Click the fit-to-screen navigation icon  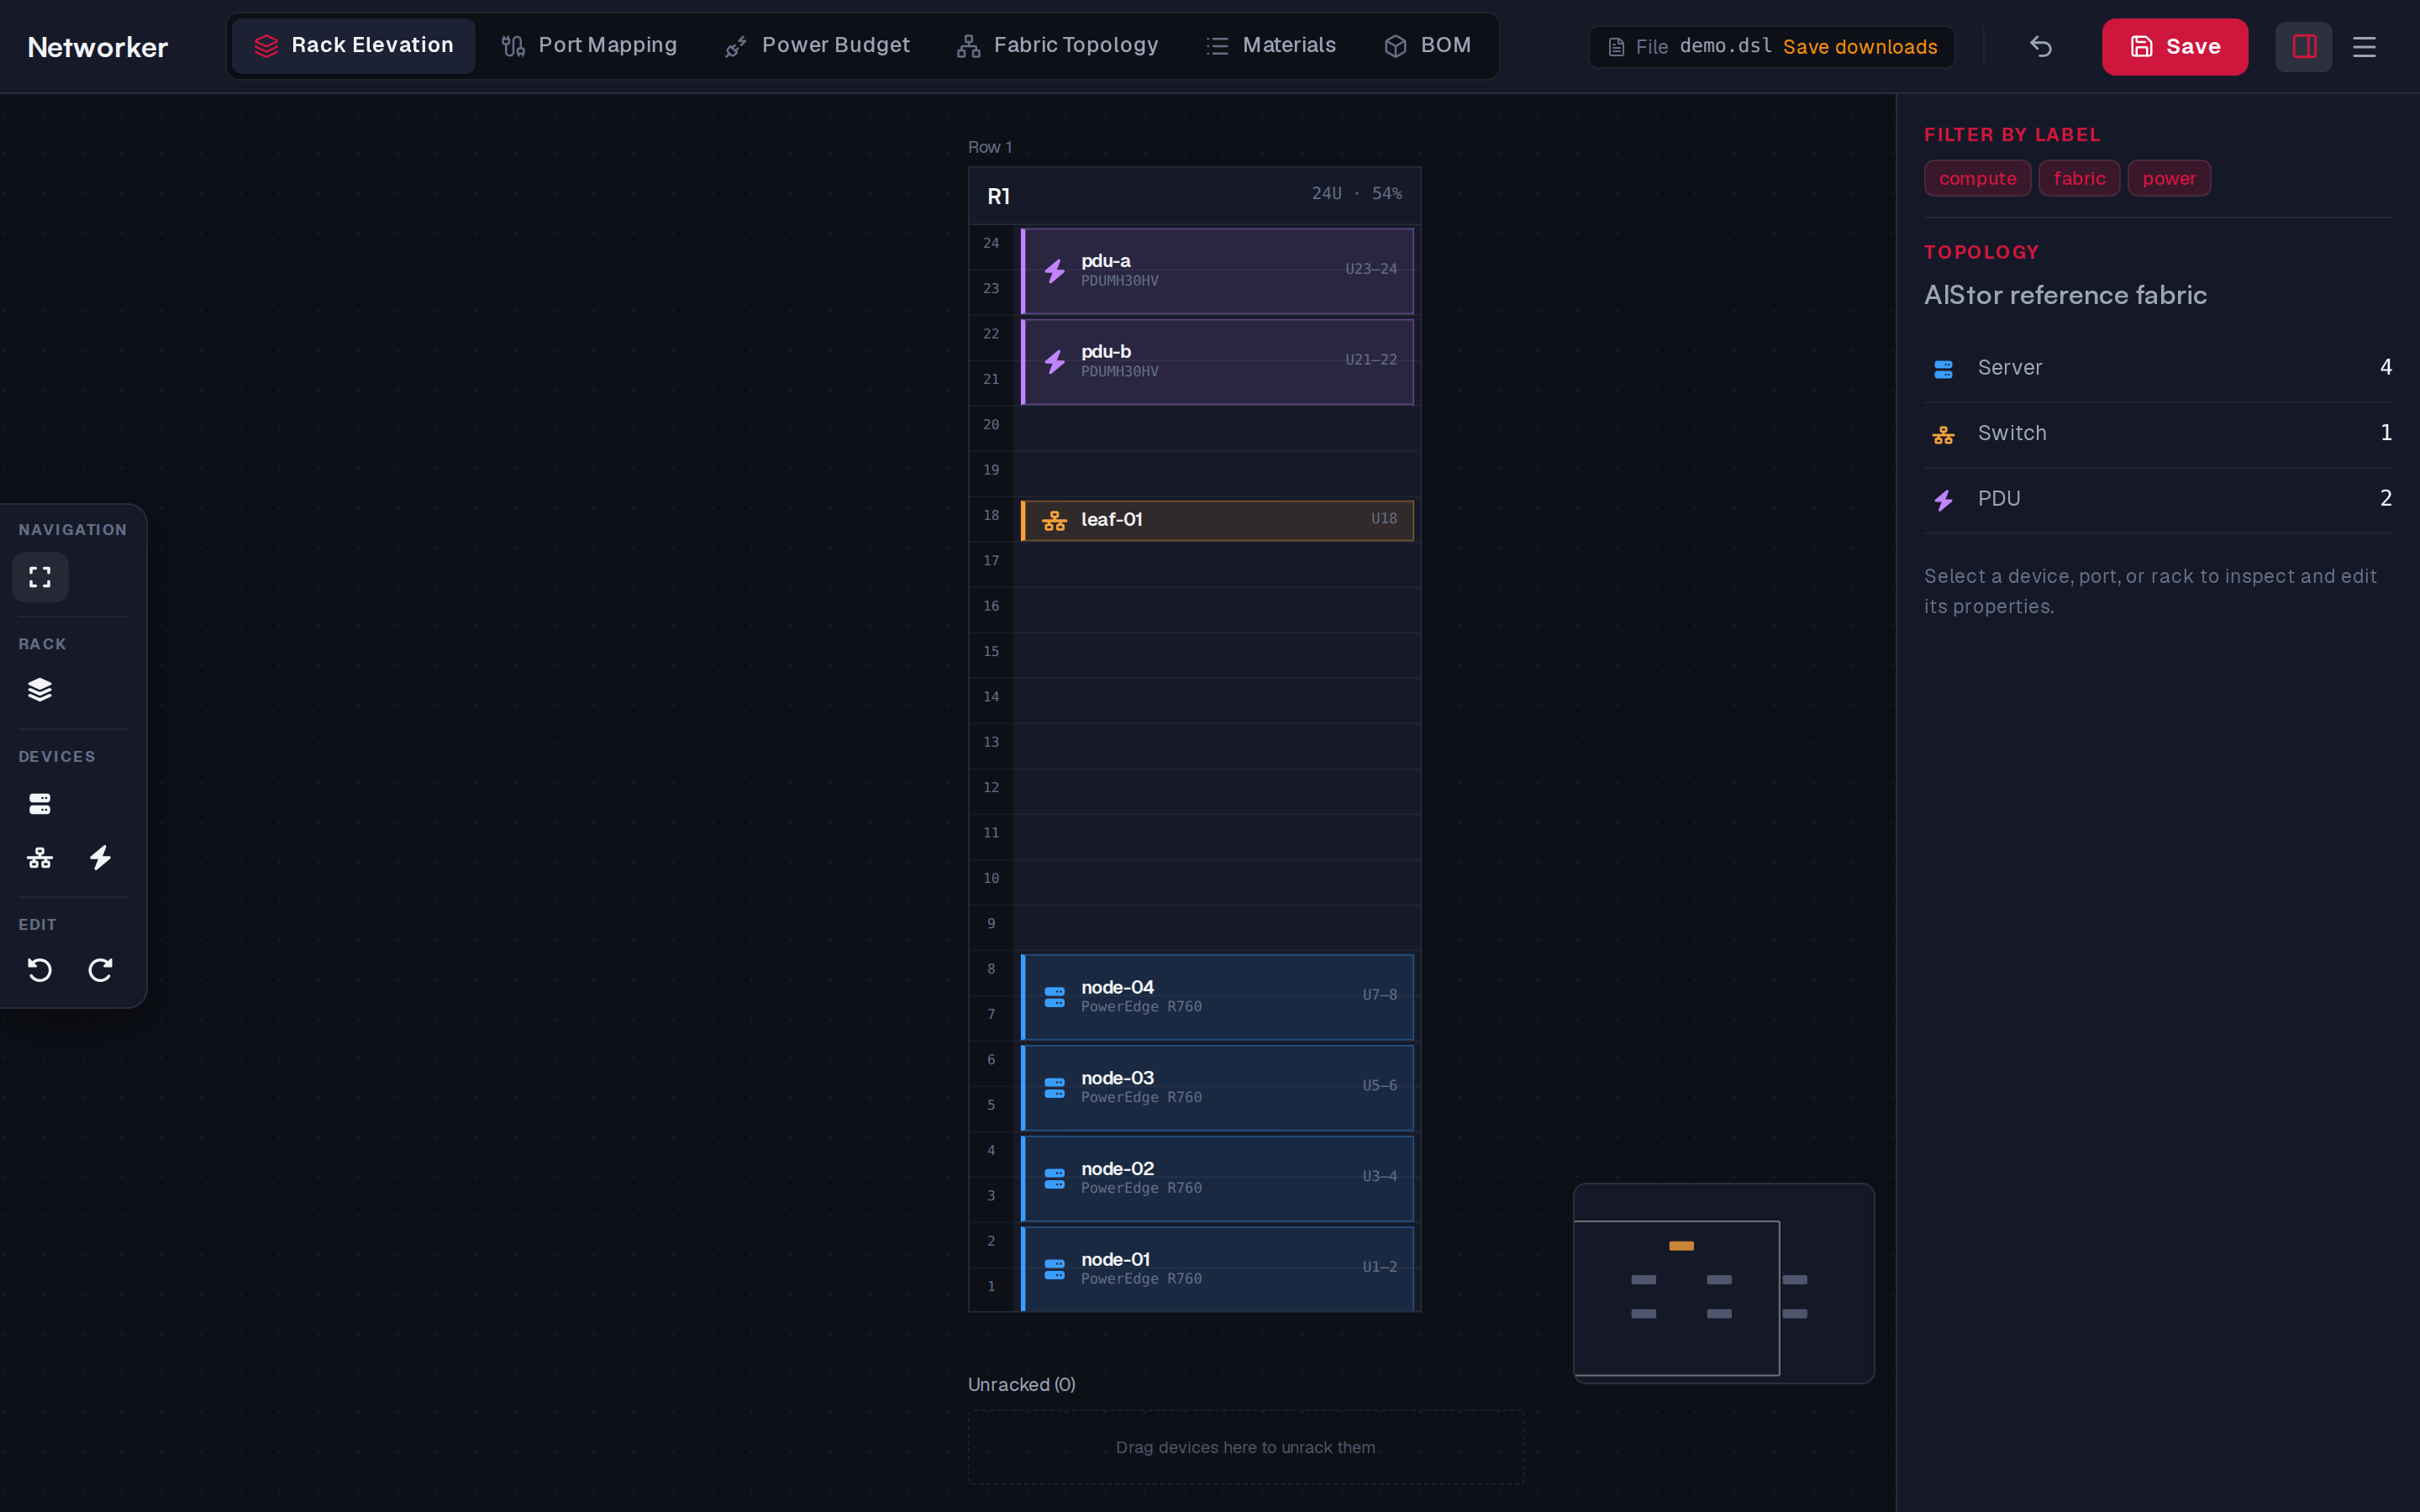(x=40, y=577)
